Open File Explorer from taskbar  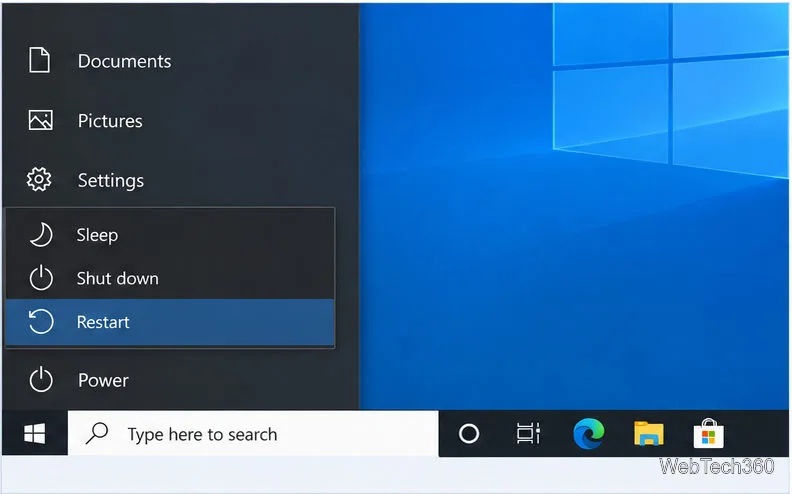[x=649, y=433]
